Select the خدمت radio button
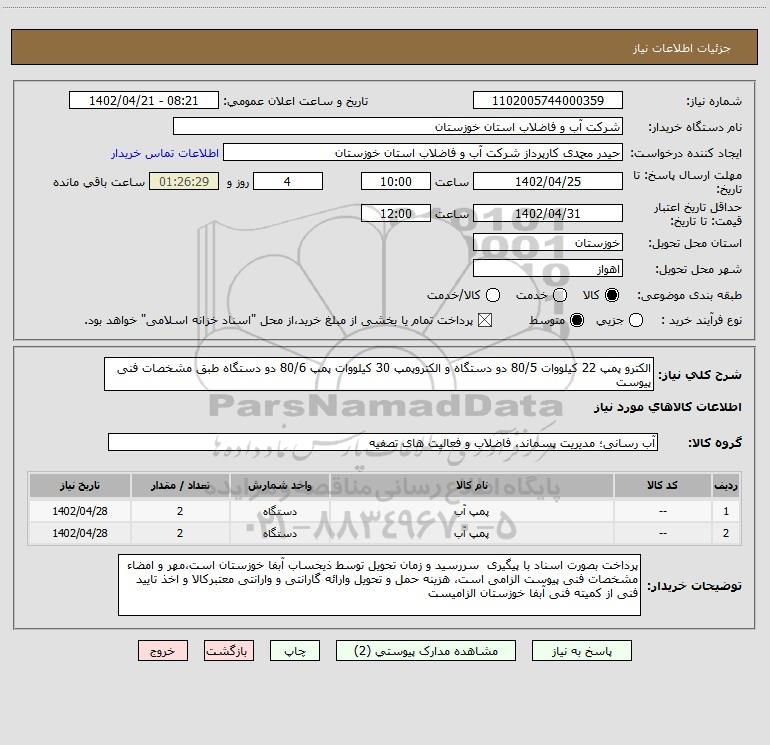This screenshot has height=745, width=770. coord(560,295)
